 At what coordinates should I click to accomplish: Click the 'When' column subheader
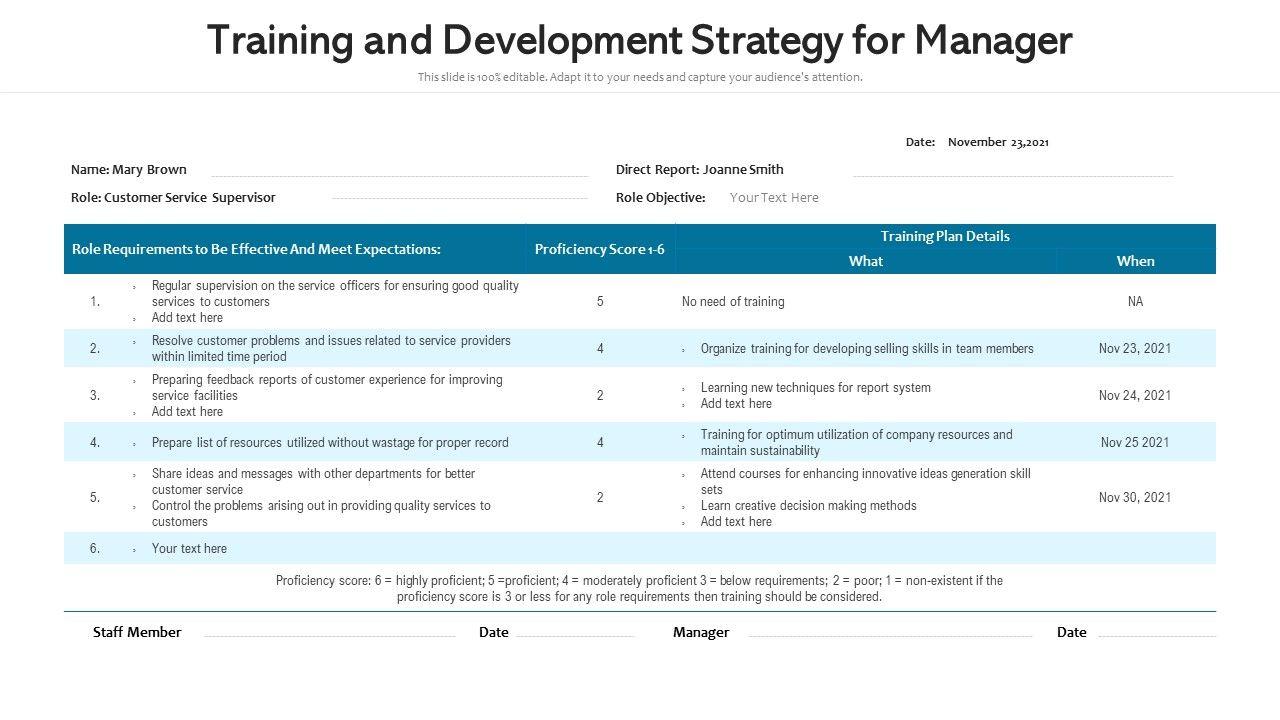pyautogui.click(x=1135, y=261)
